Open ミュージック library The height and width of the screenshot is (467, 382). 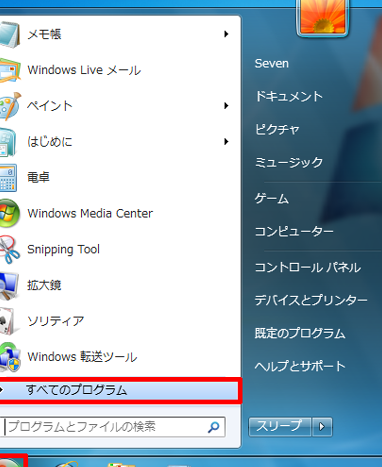(289, 162)
